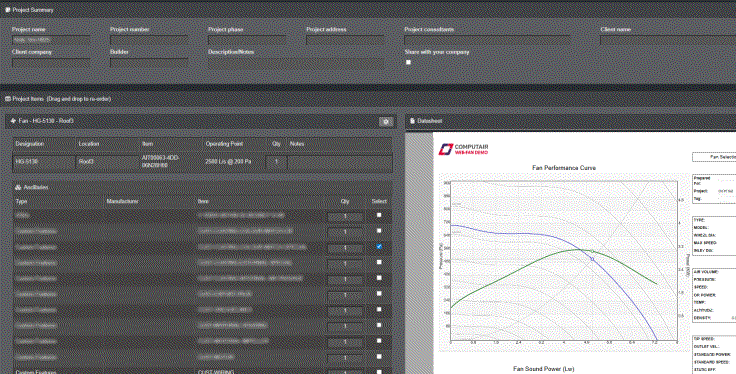Click the blue operating point marker on the curve
The image size is (736, 374).
click(592, 259)
